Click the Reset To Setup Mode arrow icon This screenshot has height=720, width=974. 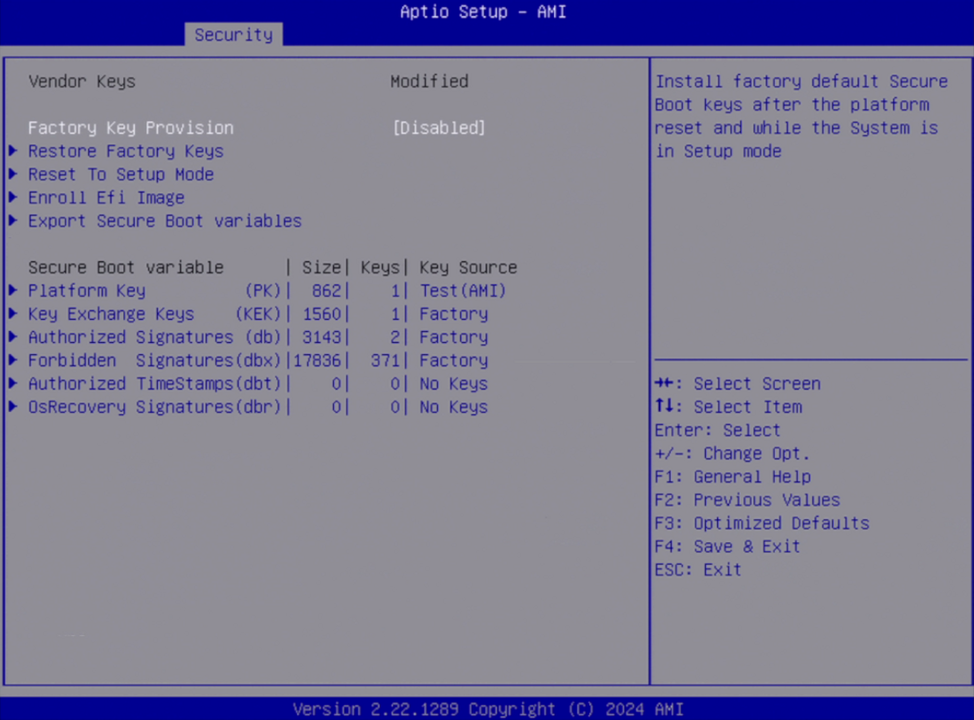12,174
